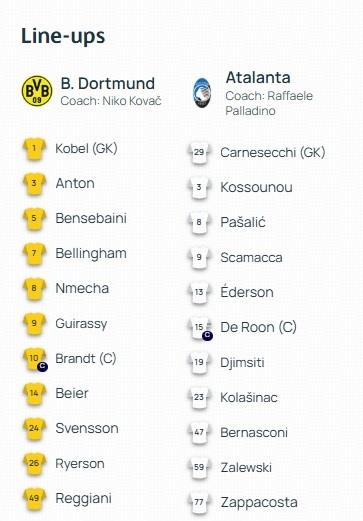363x521 pixels.
Task: Click the Line-ups section heading
Action: click(63, 36)
